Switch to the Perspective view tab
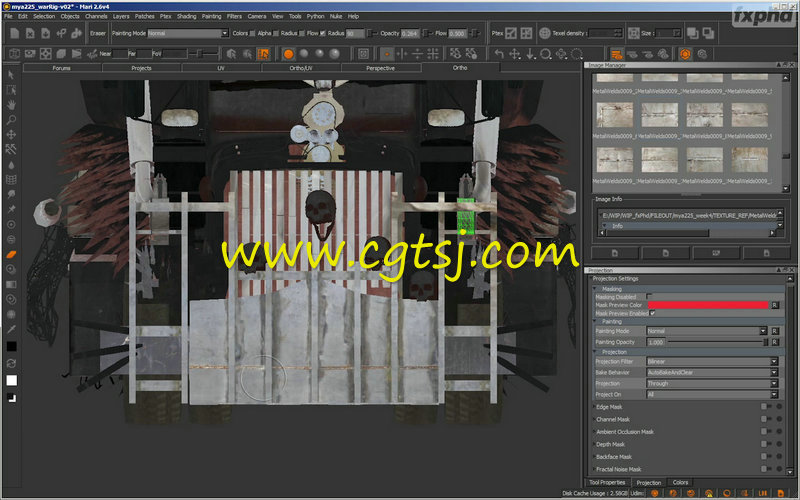Viewport: 800px width, 500px height. coord(381,68)
